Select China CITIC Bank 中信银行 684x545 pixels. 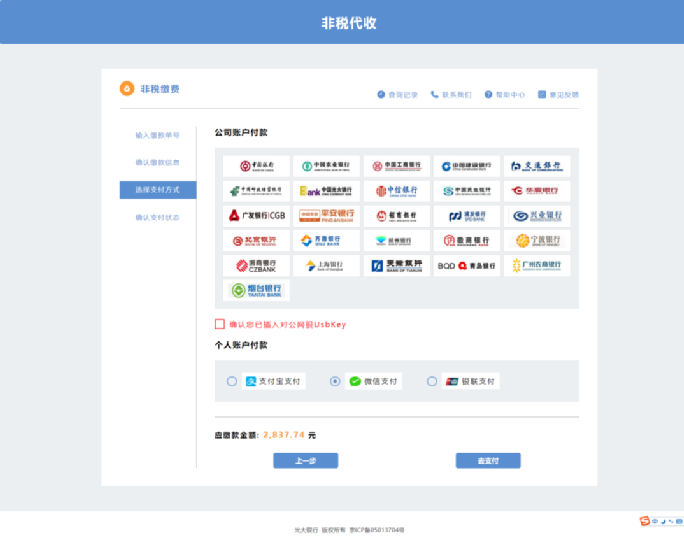point(397,191)
